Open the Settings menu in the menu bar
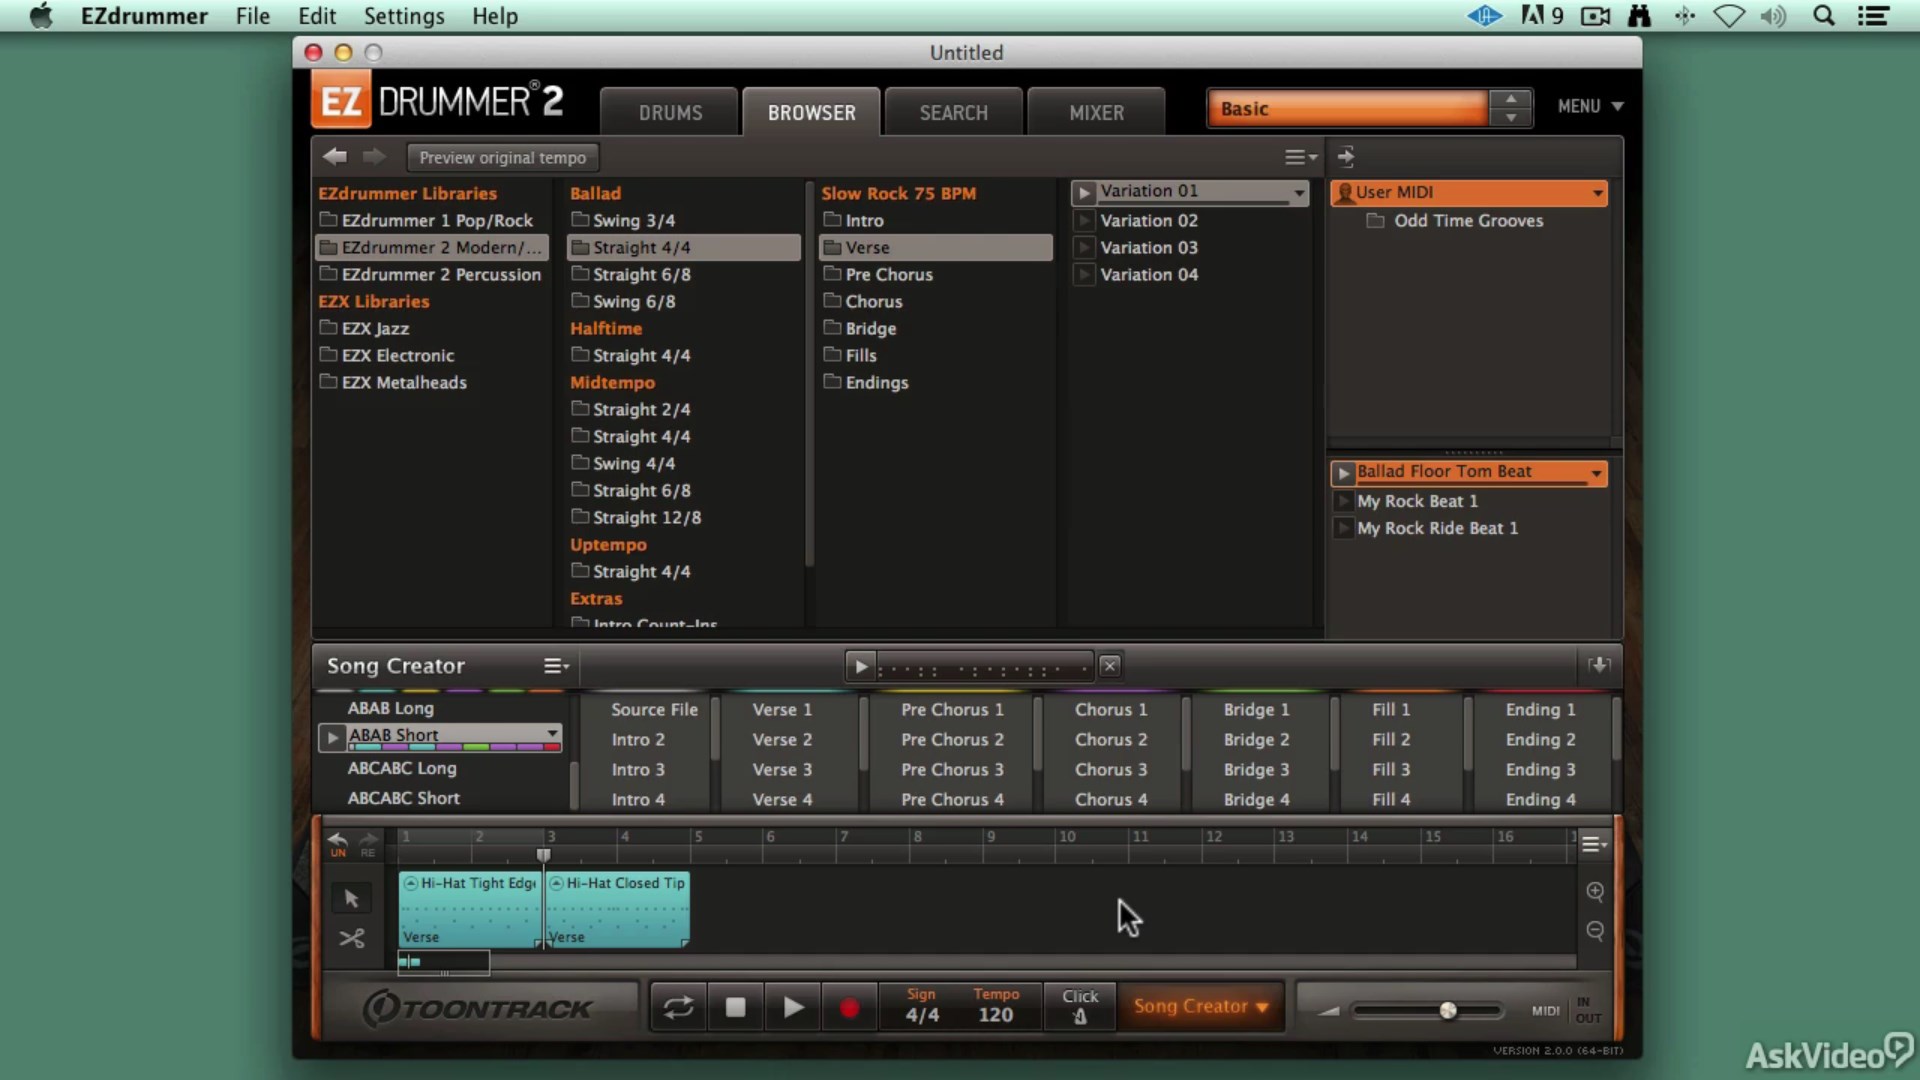The image size is (1920, 1080). pos(404,16)
